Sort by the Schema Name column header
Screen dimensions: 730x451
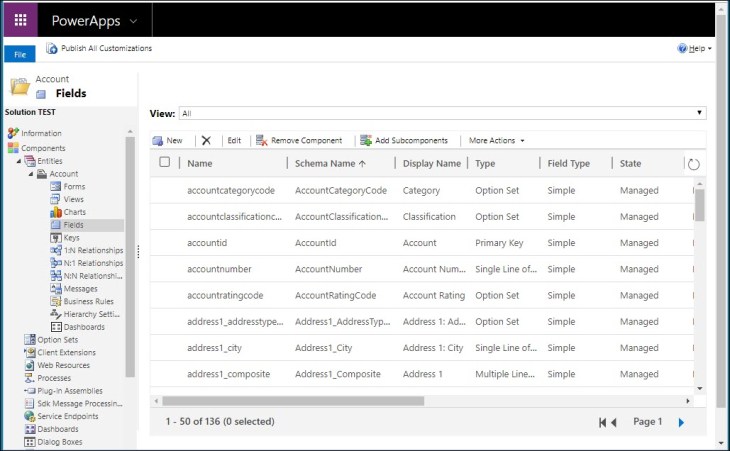[329, 163]
